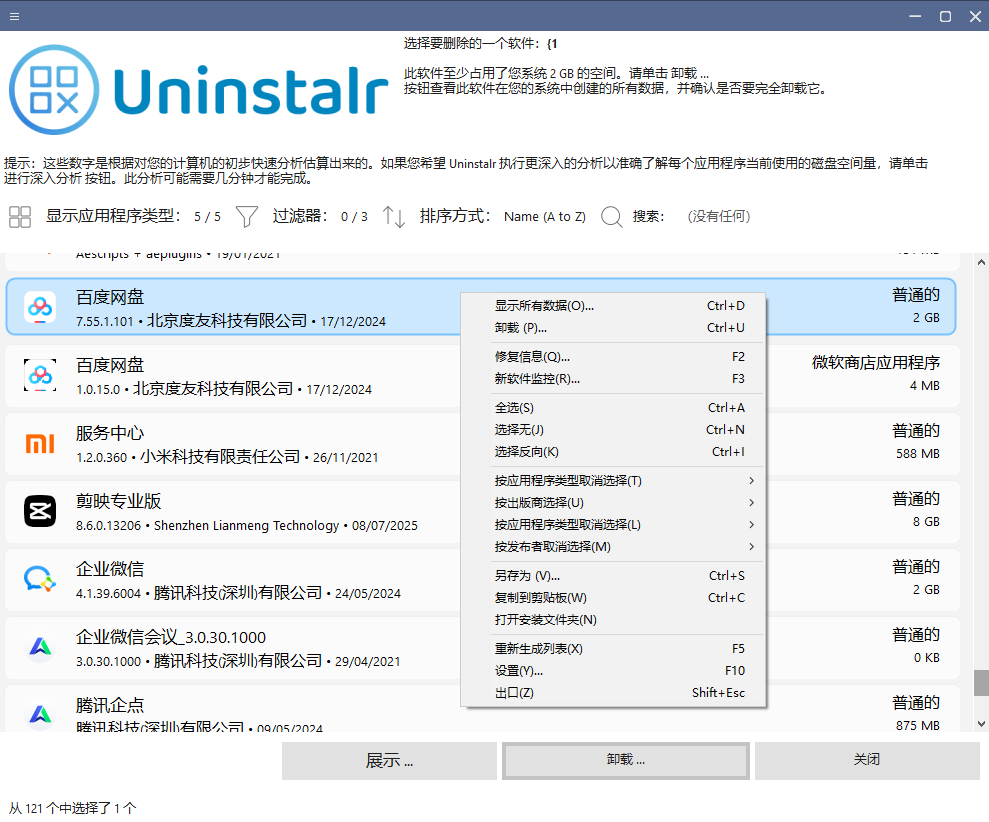
Task: Click the application types grid icon
Action: (20, 216)
